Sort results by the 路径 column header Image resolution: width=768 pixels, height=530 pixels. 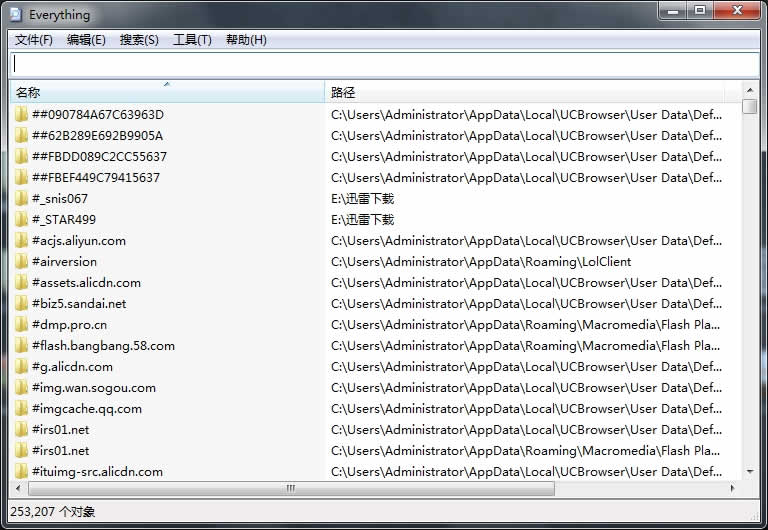click(524, 92)
